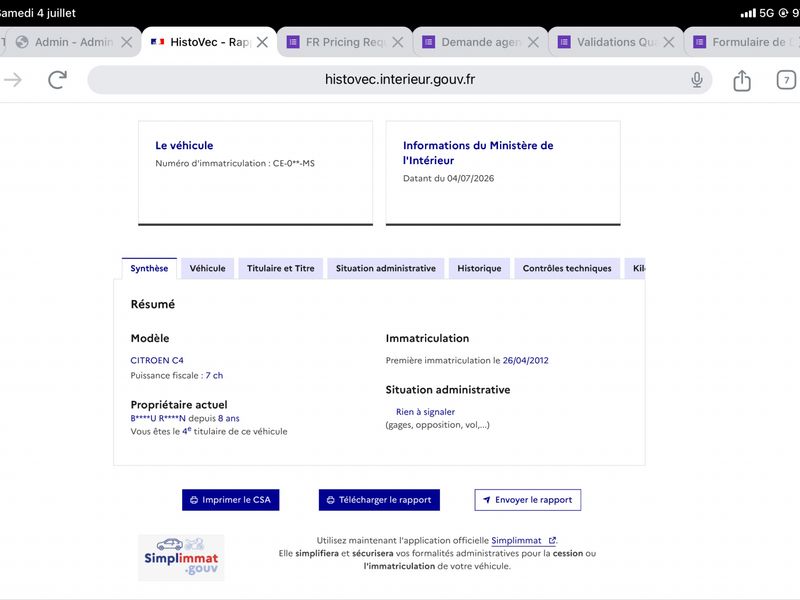Click the form icon on Formulaire de tab

699,42
